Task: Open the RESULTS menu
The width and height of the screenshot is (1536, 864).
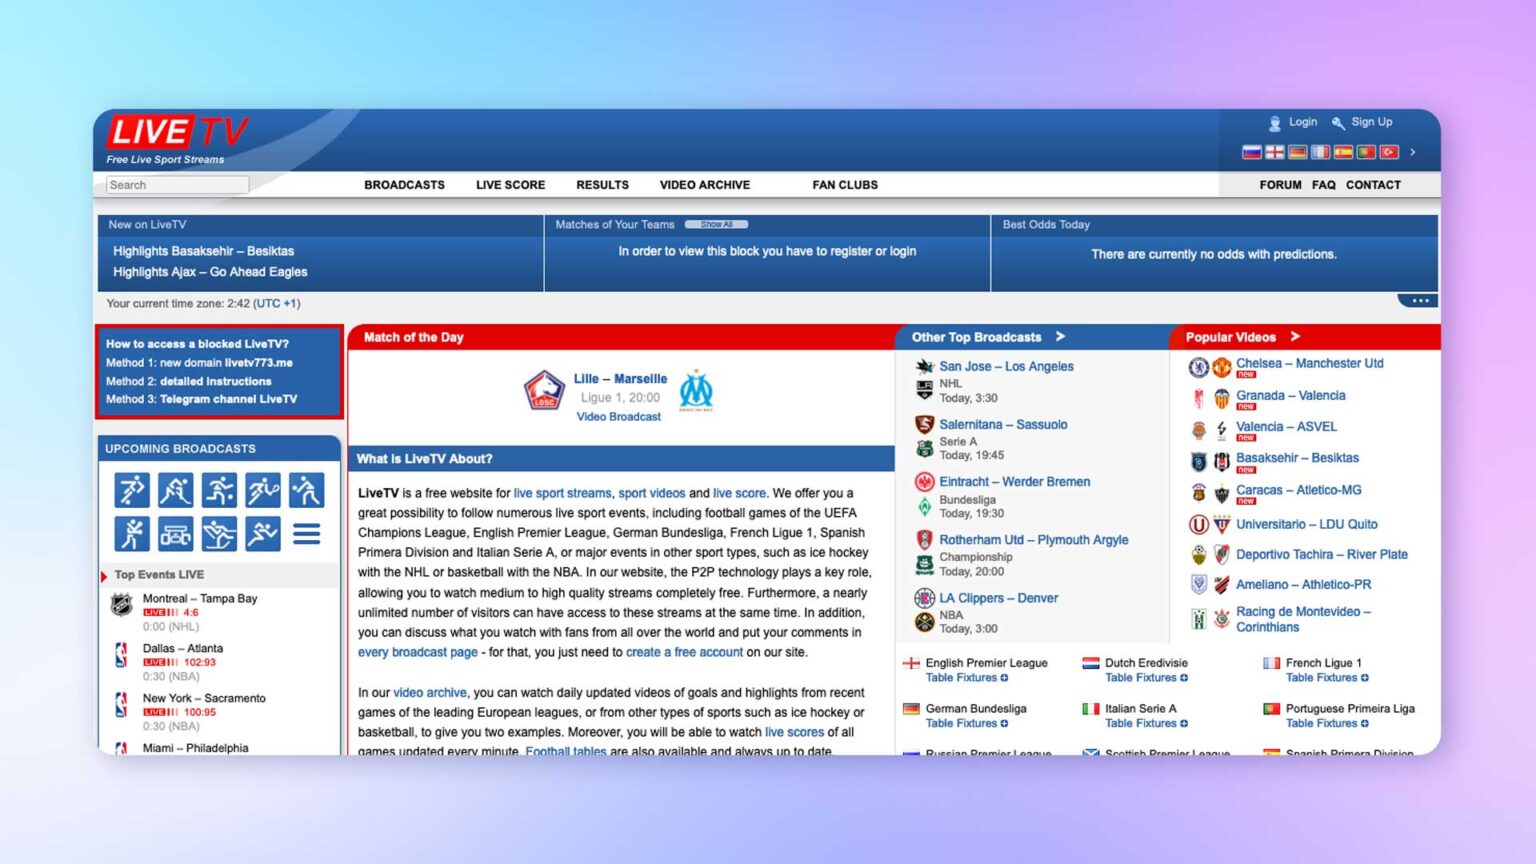Action: (602, 185)
